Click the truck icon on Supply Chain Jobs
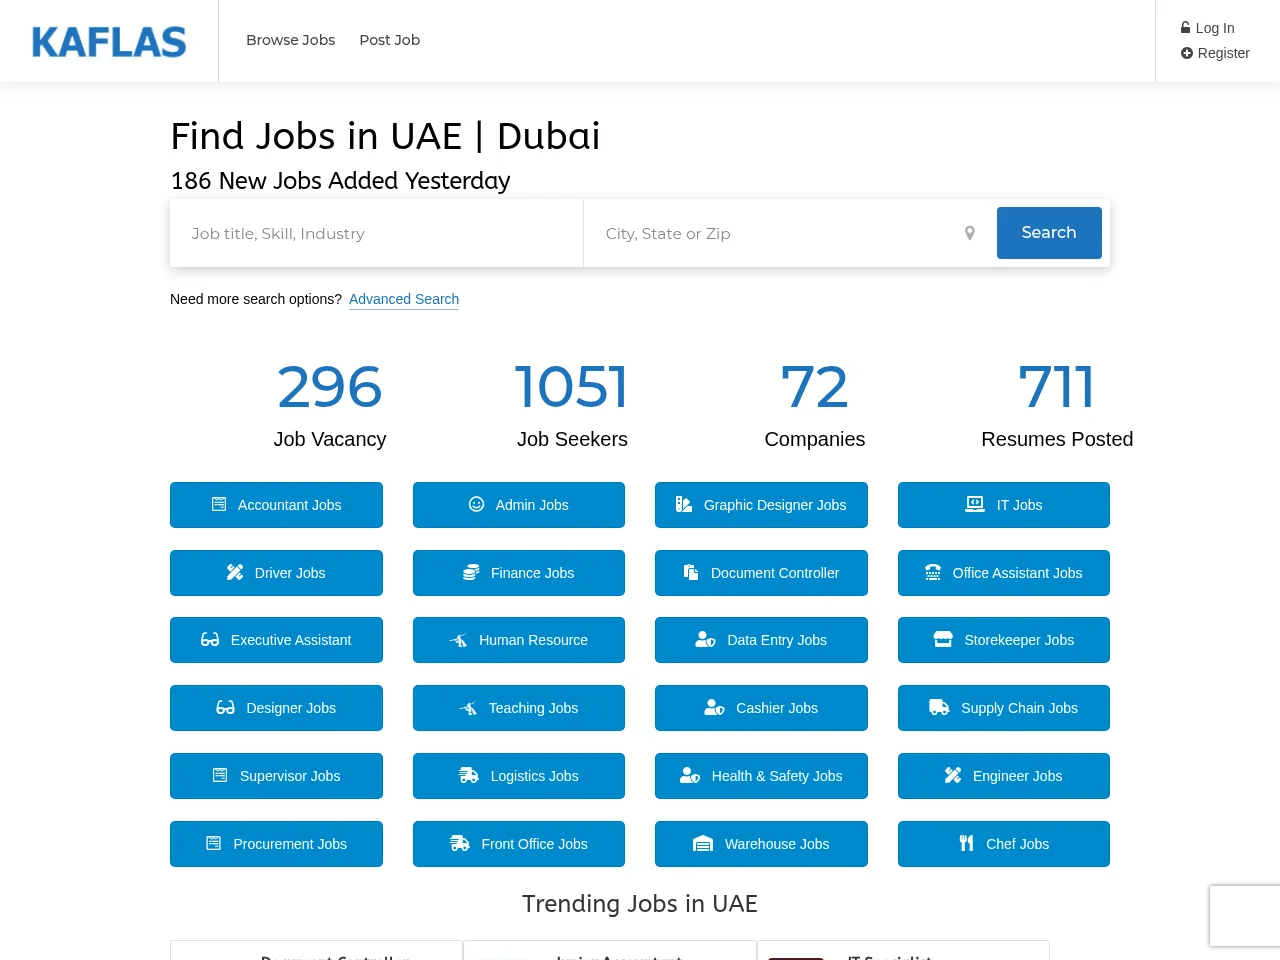Viewport: 1280px width, 960px height. pos(939,707)
